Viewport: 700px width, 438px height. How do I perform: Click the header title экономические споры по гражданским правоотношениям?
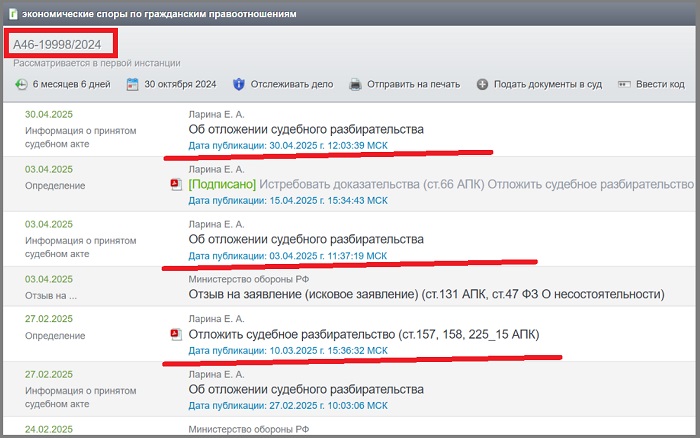pos(159,14)
